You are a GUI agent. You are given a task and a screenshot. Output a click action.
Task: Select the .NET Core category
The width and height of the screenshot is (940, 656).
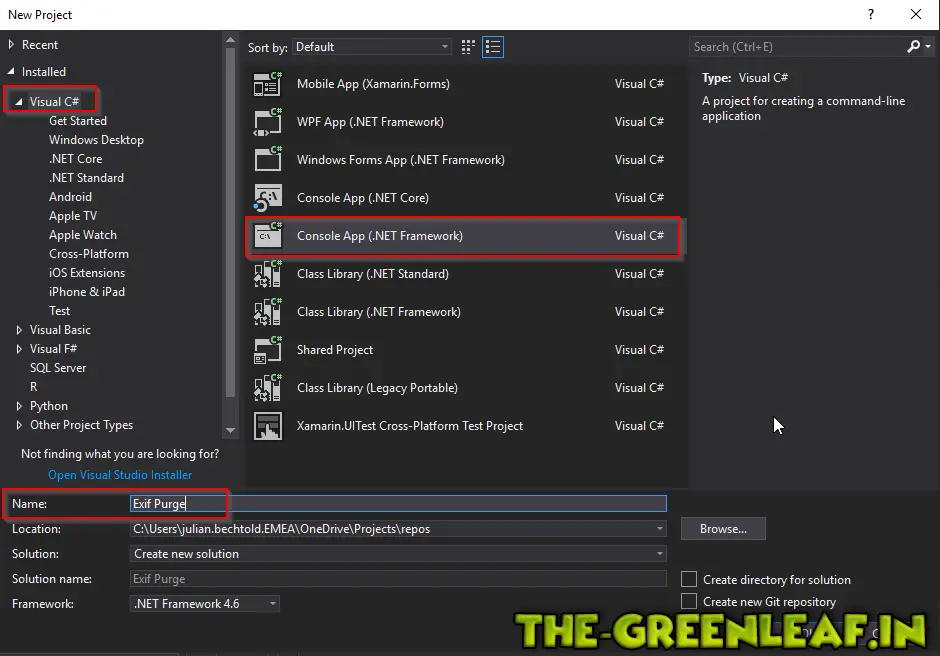pyautogui.click(x=75, y=159)
